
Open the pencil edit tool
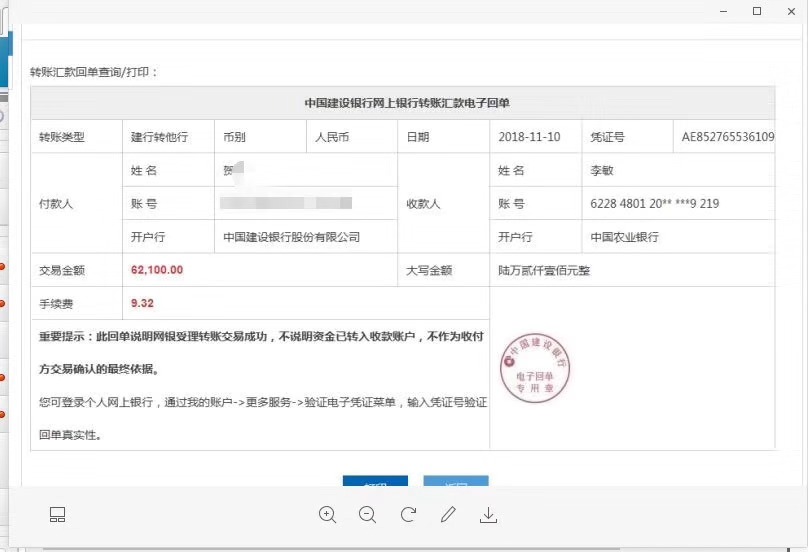(x=448, y=514)
